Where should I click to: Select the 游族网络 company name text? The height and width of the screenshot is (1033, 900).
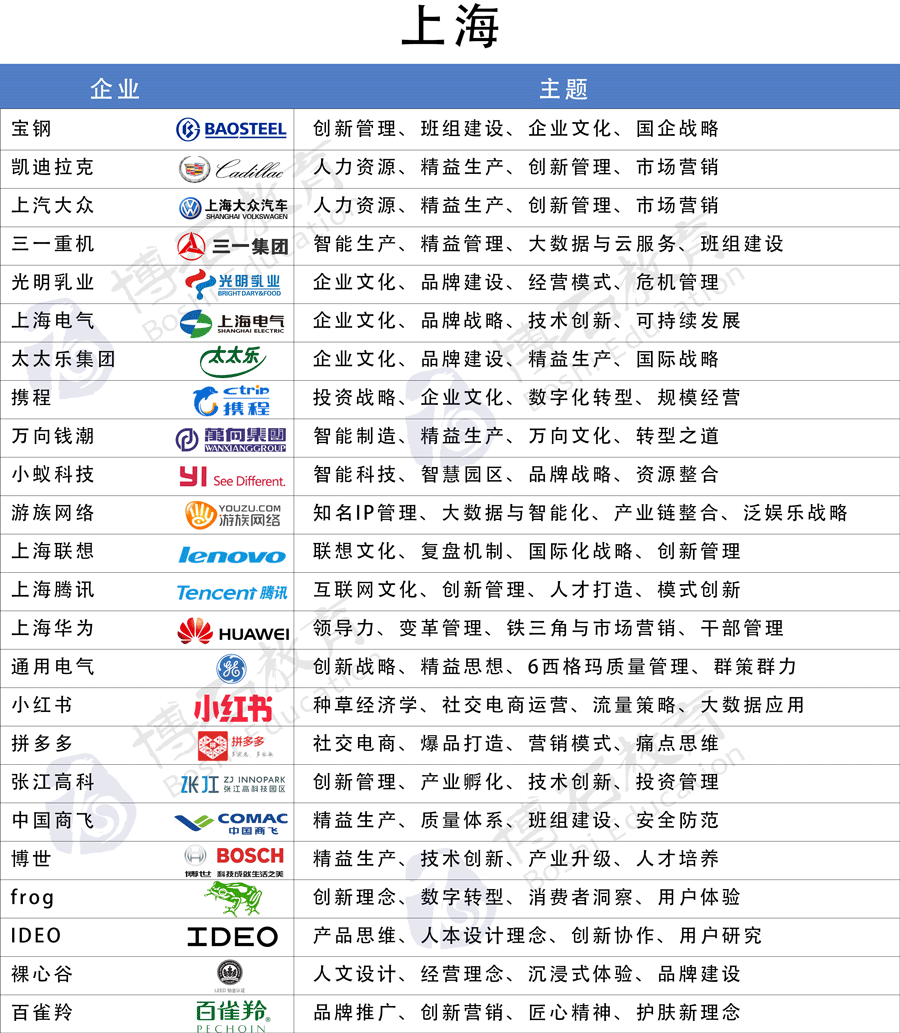click(x=53, y=513)
